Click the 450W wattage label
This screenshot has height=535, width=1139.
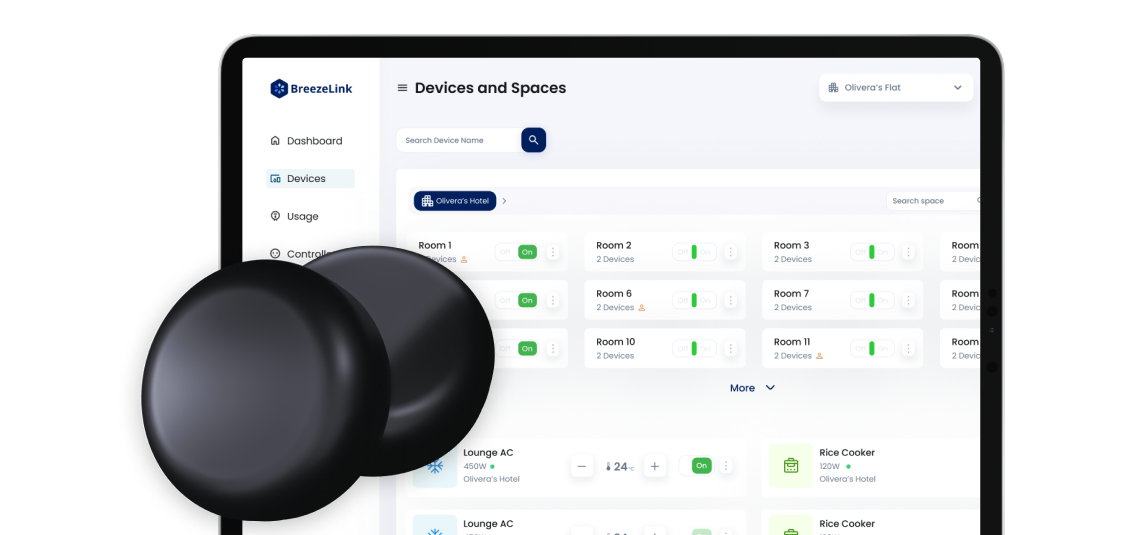(474, 466)
